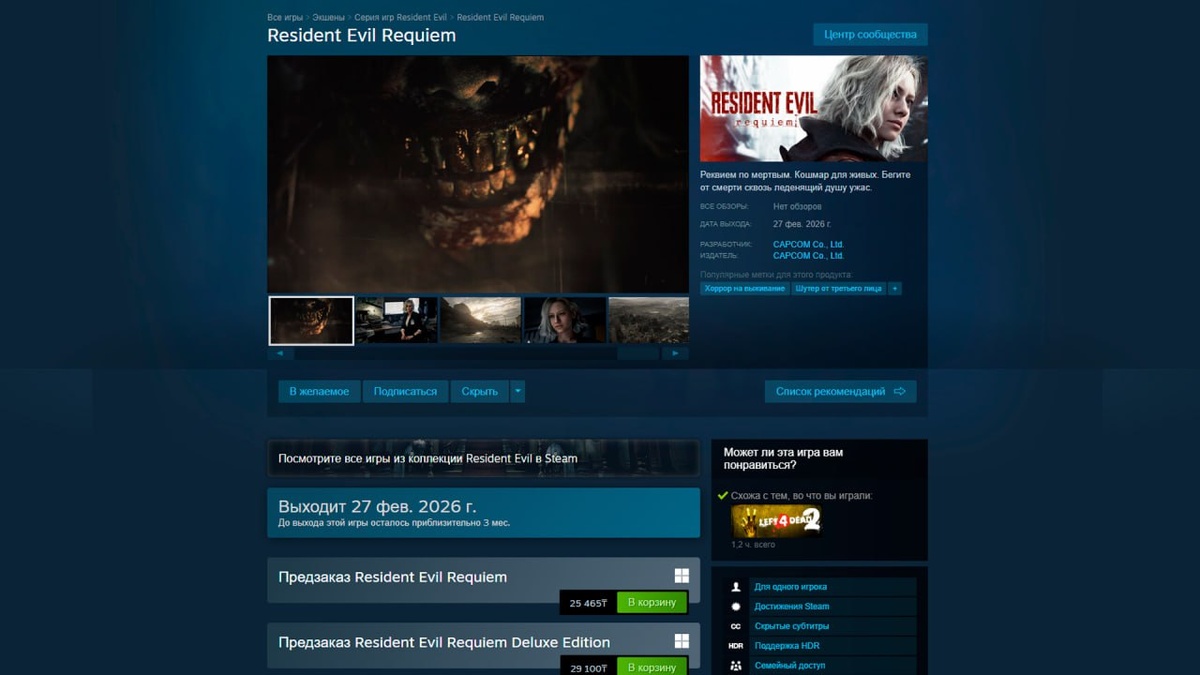
Task: Click the 'Resident Evil Requiem' page title
Action: point(361,35)
